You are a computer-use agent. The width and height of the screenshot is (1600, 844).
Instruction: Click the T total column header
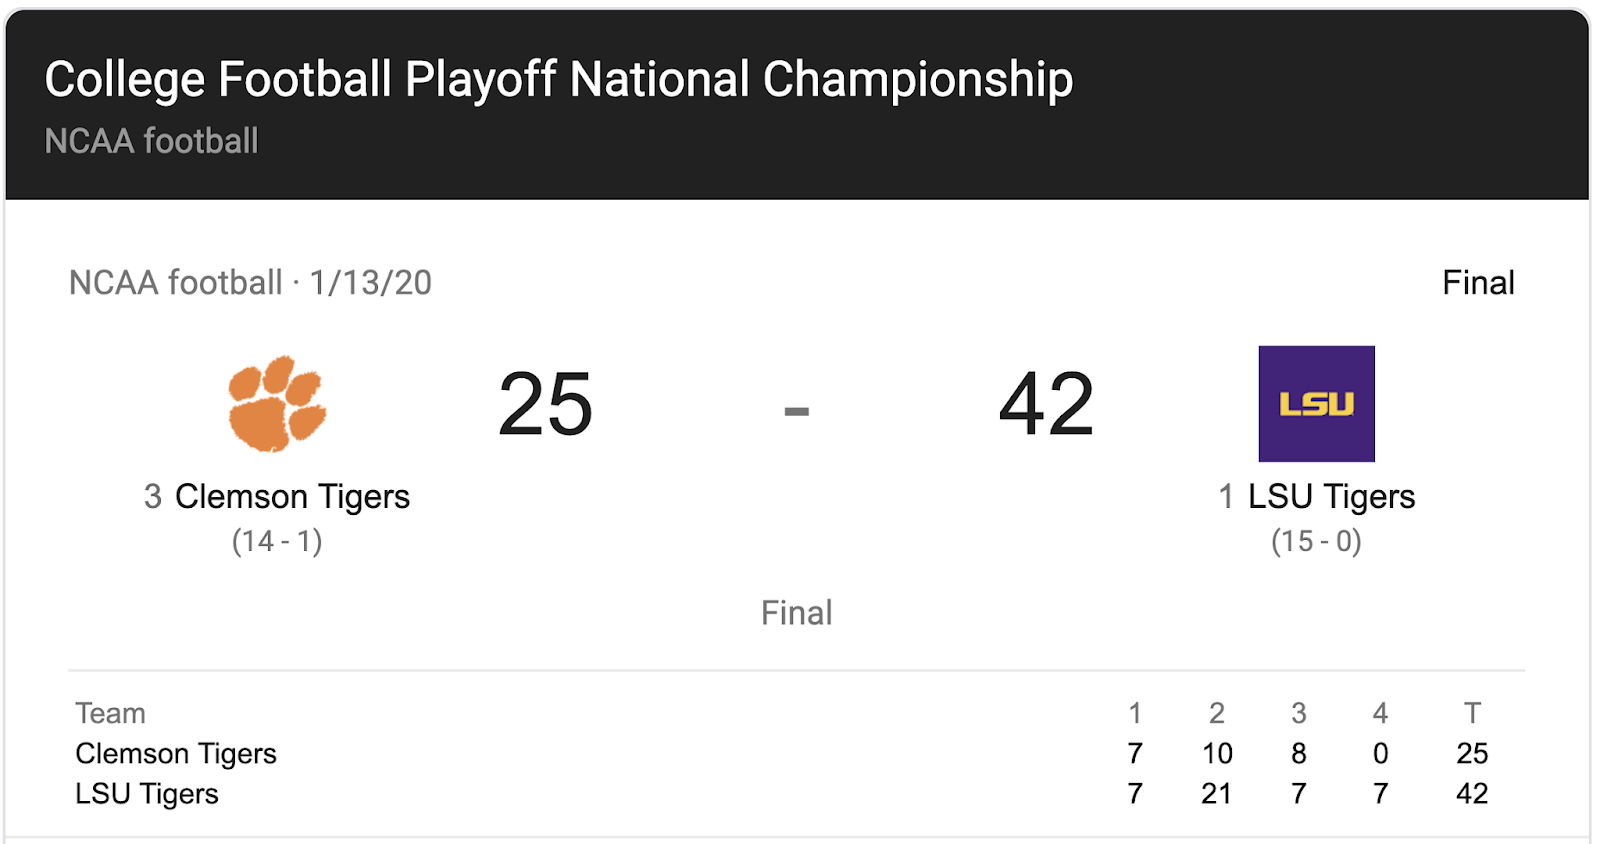coord(1472,713)
